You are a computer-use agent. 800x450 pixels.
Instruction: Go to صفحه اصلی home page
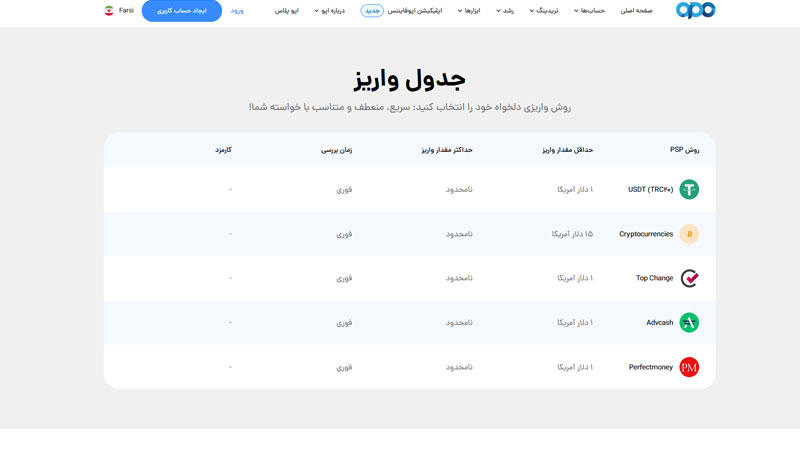point(636,11)
